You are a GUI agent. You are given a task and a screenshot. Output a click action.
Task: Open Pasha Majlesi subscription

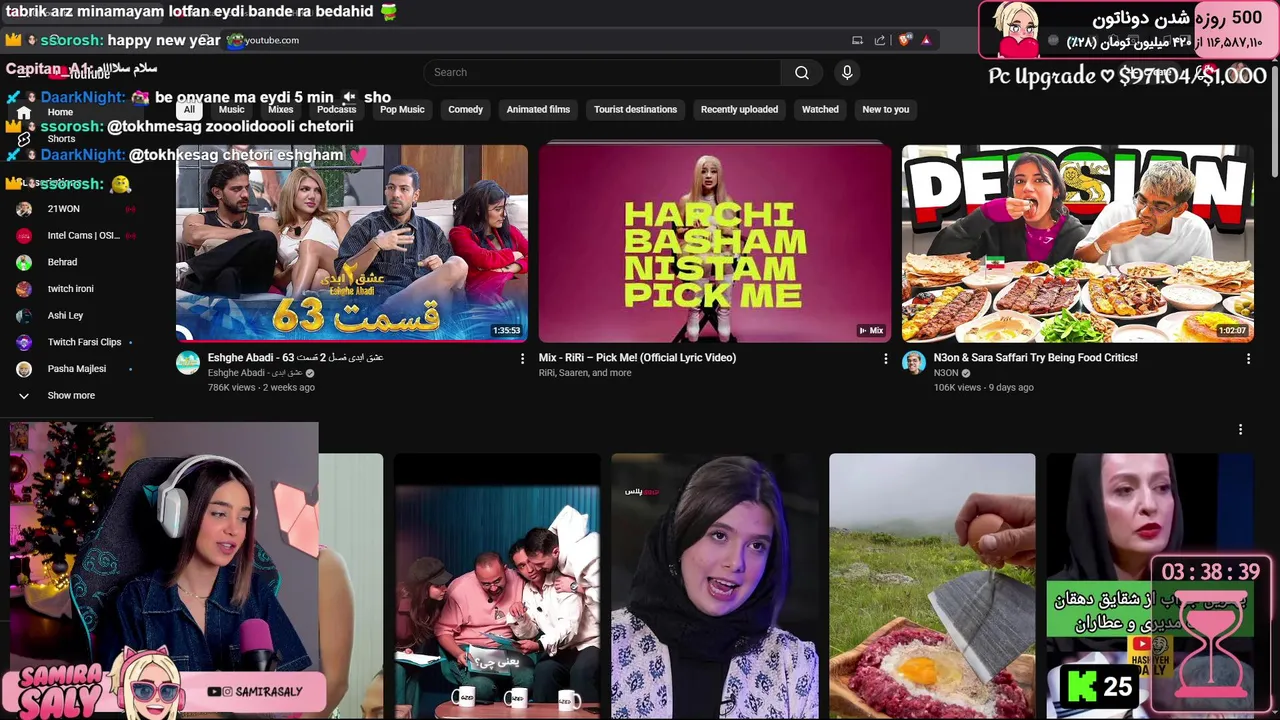pyautogui.click(x=77, y=369)
